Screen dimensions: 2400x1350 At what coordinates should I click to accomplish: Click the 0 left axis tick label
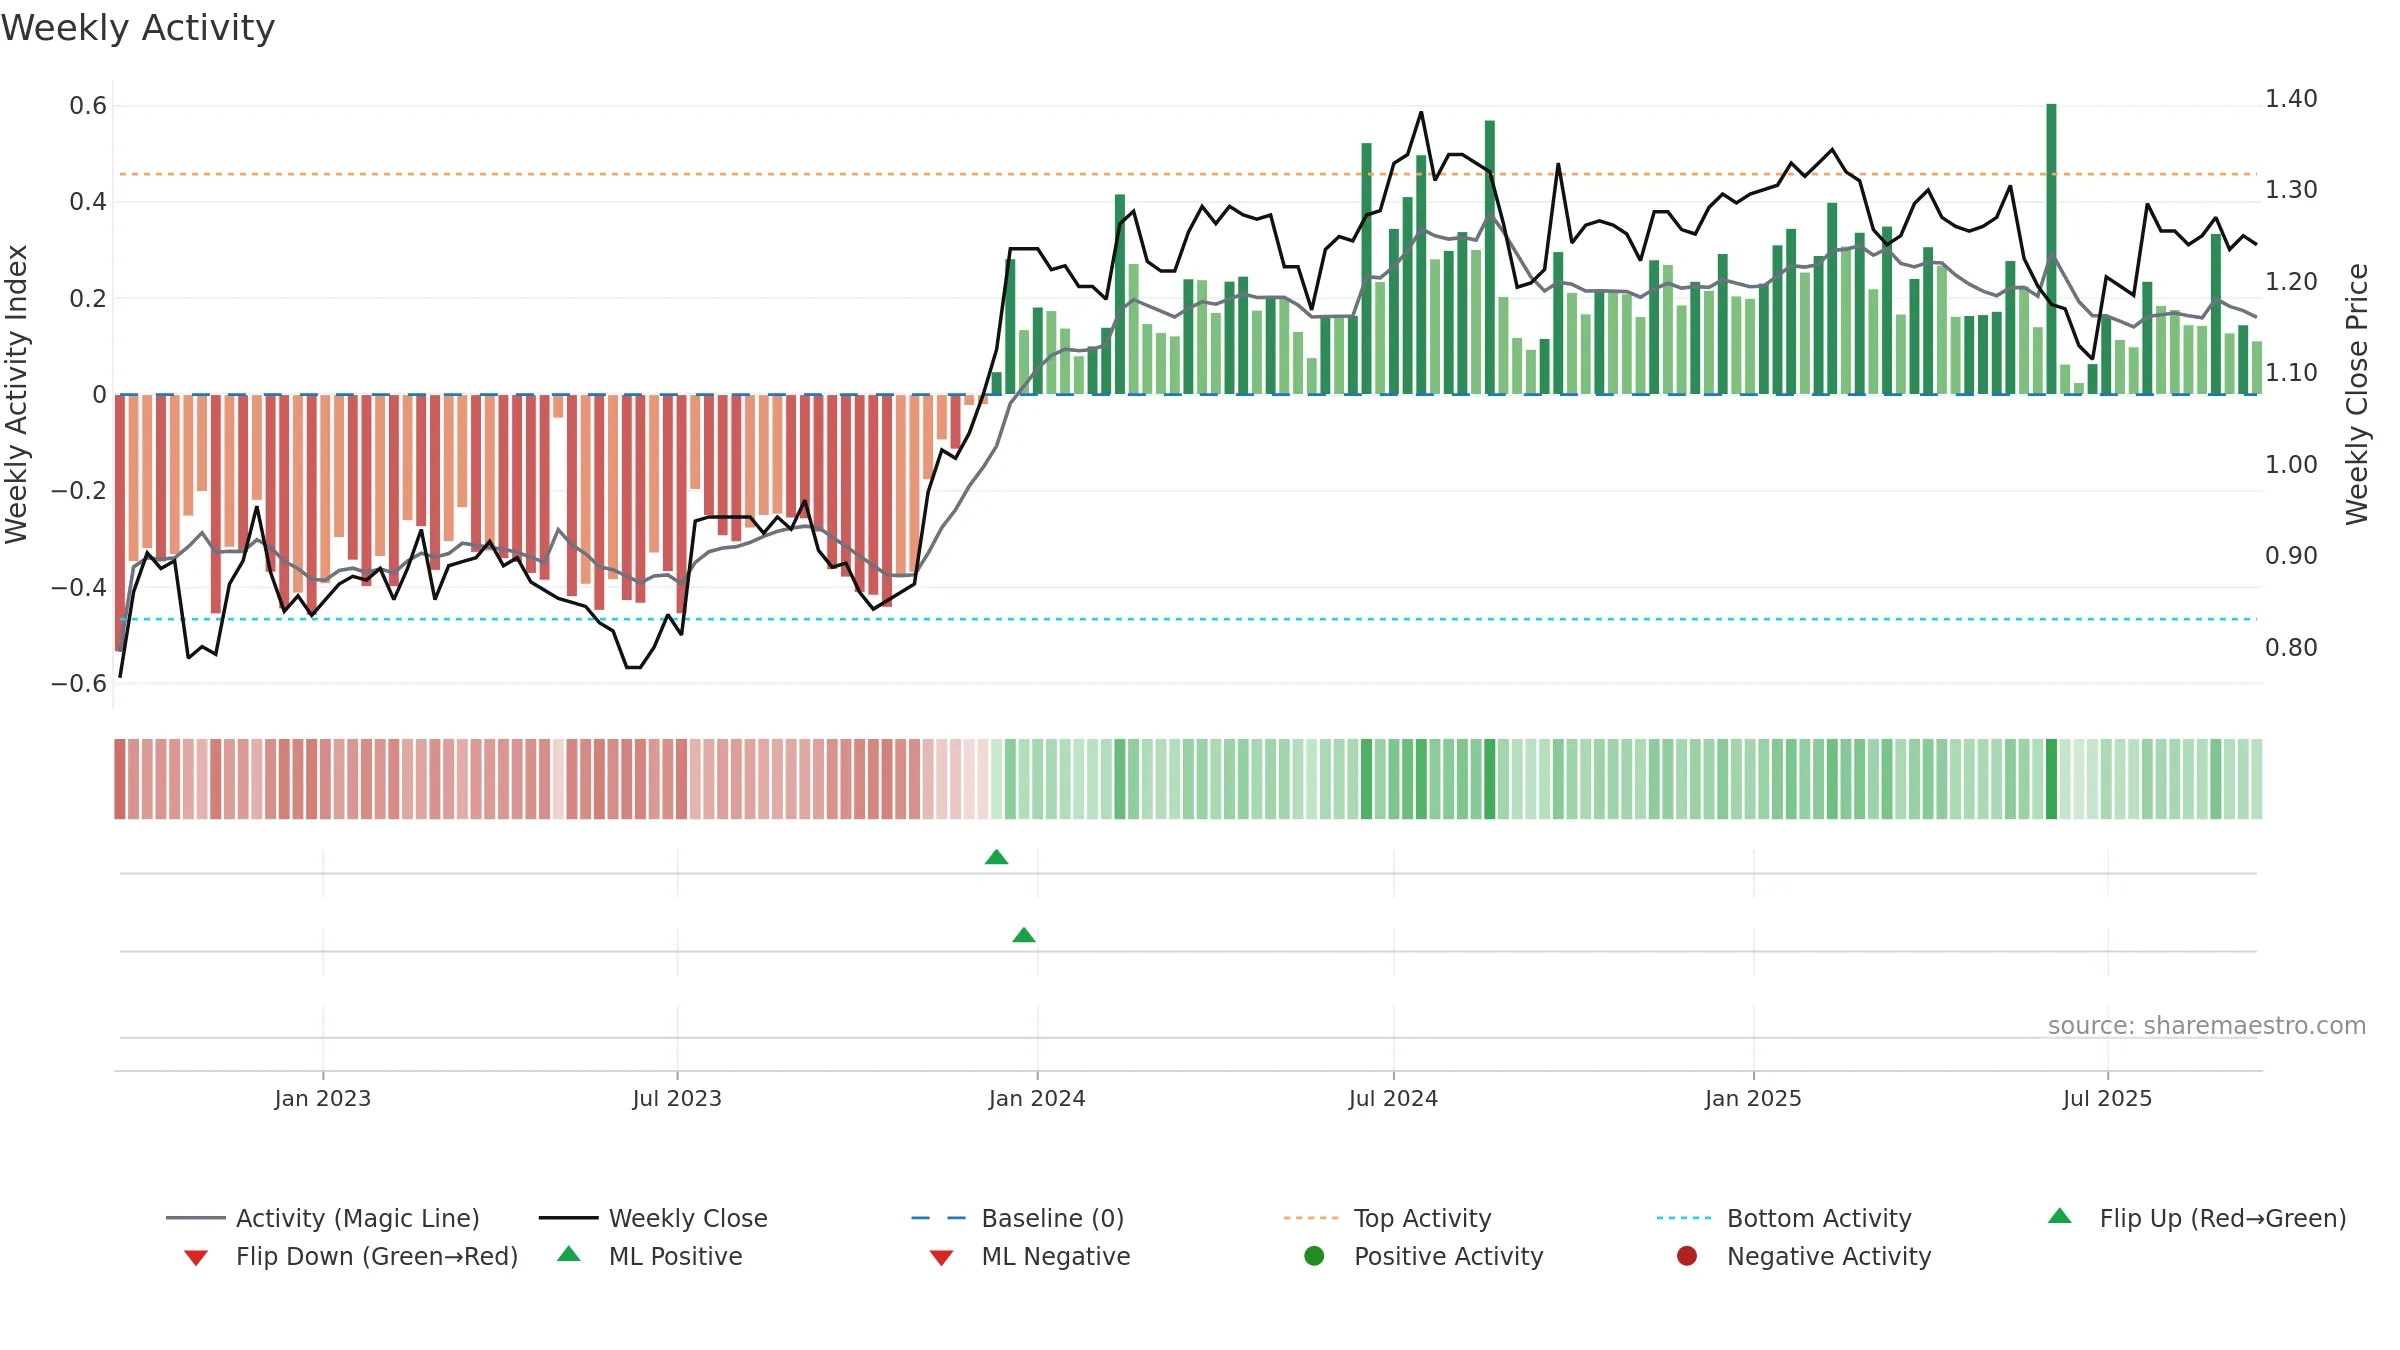point(99,395)
